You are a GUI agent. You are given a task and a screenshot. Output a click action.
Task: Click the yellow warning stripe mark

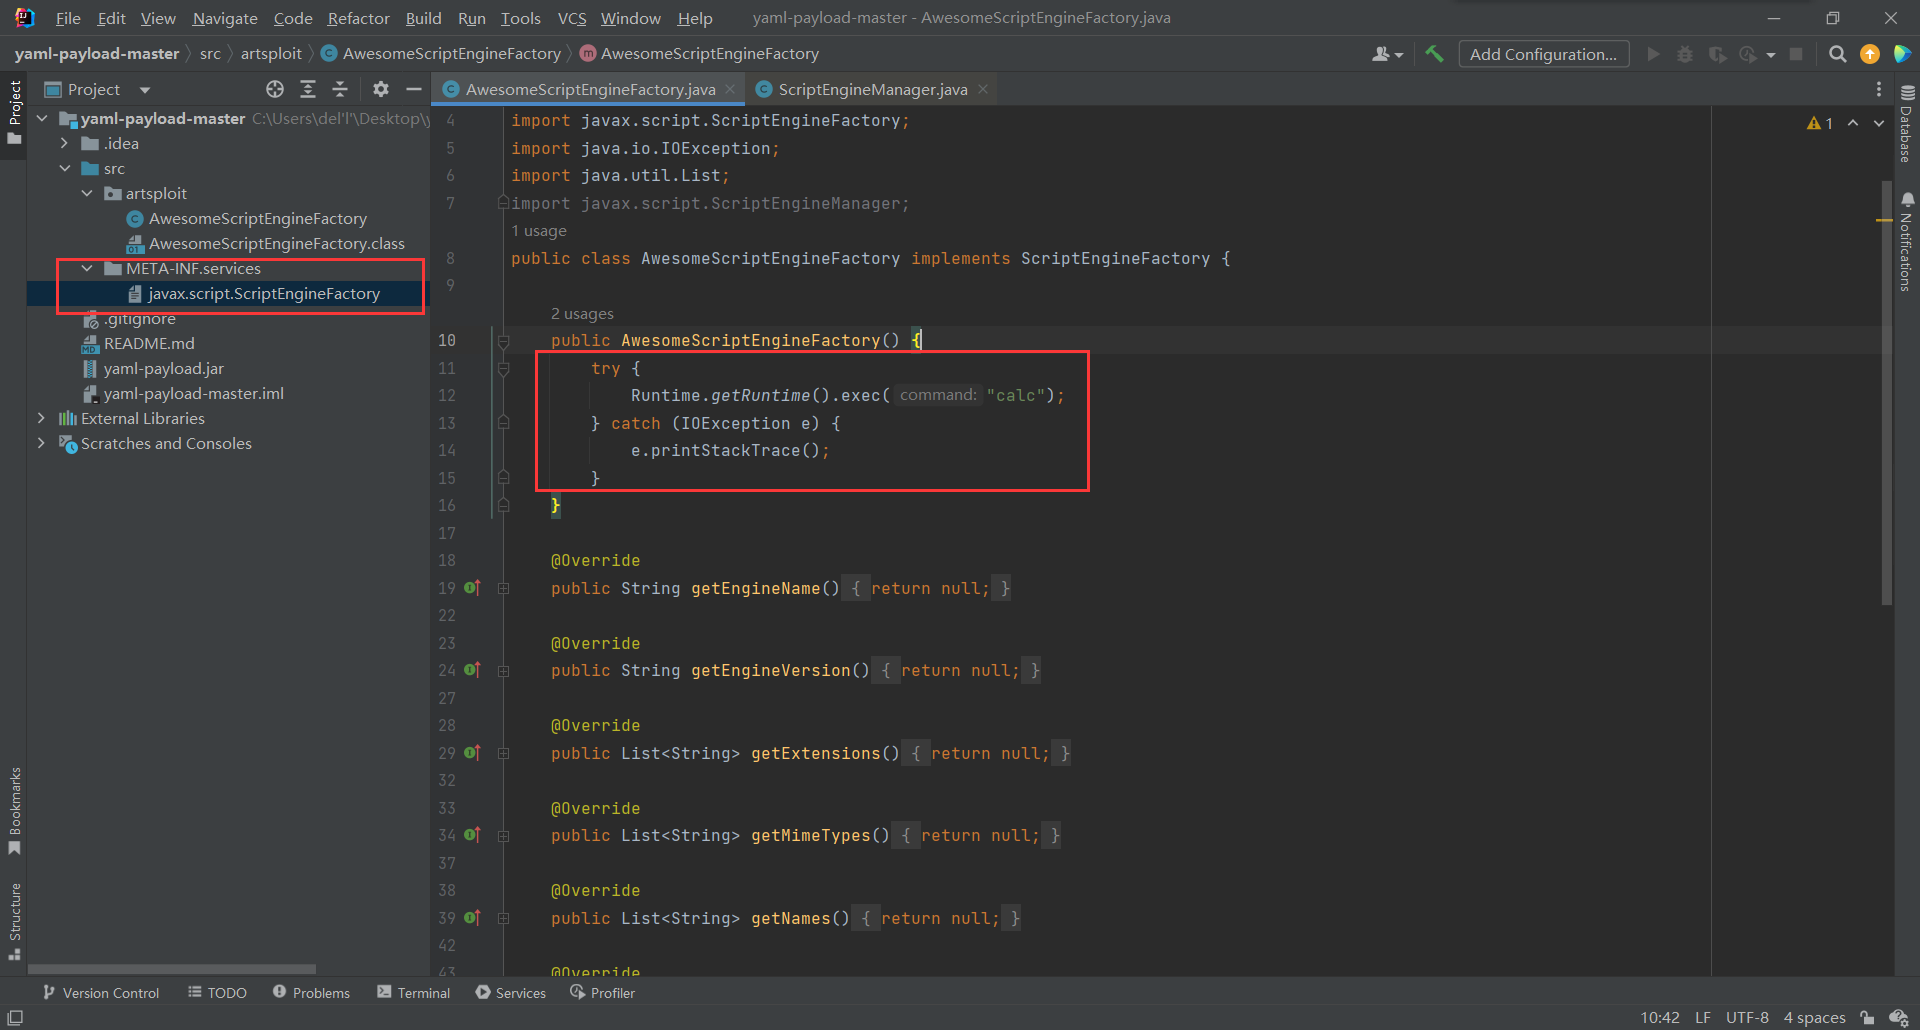pyautogui.click(x=1885, y=219)
